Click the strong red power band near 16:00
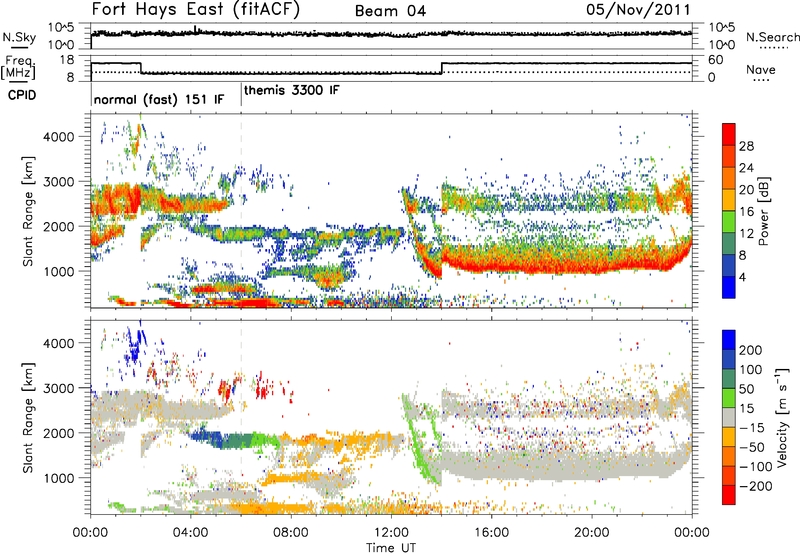 pos(491,265)
